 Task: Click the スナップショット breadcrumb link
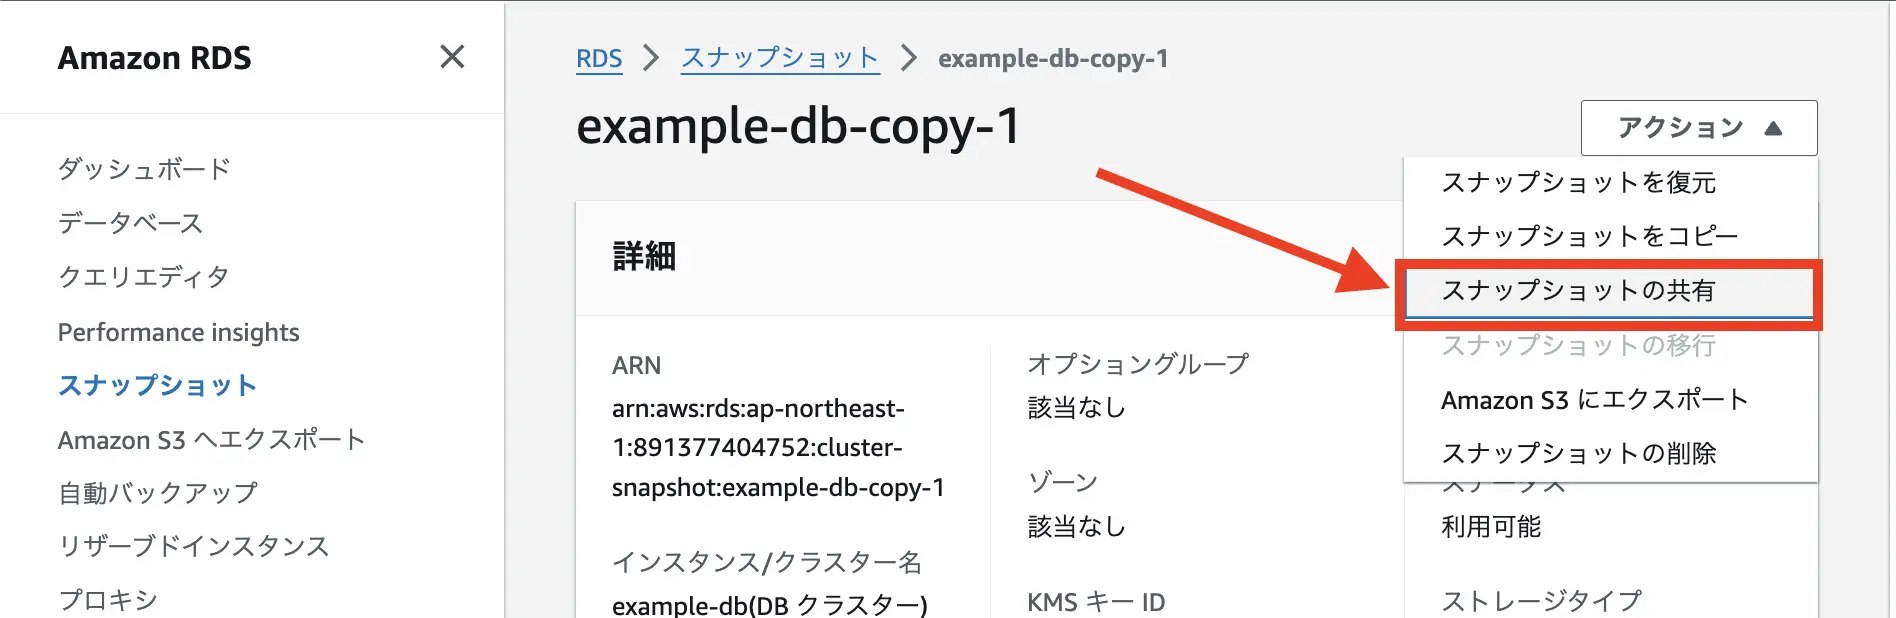click(x=780, y=58)
